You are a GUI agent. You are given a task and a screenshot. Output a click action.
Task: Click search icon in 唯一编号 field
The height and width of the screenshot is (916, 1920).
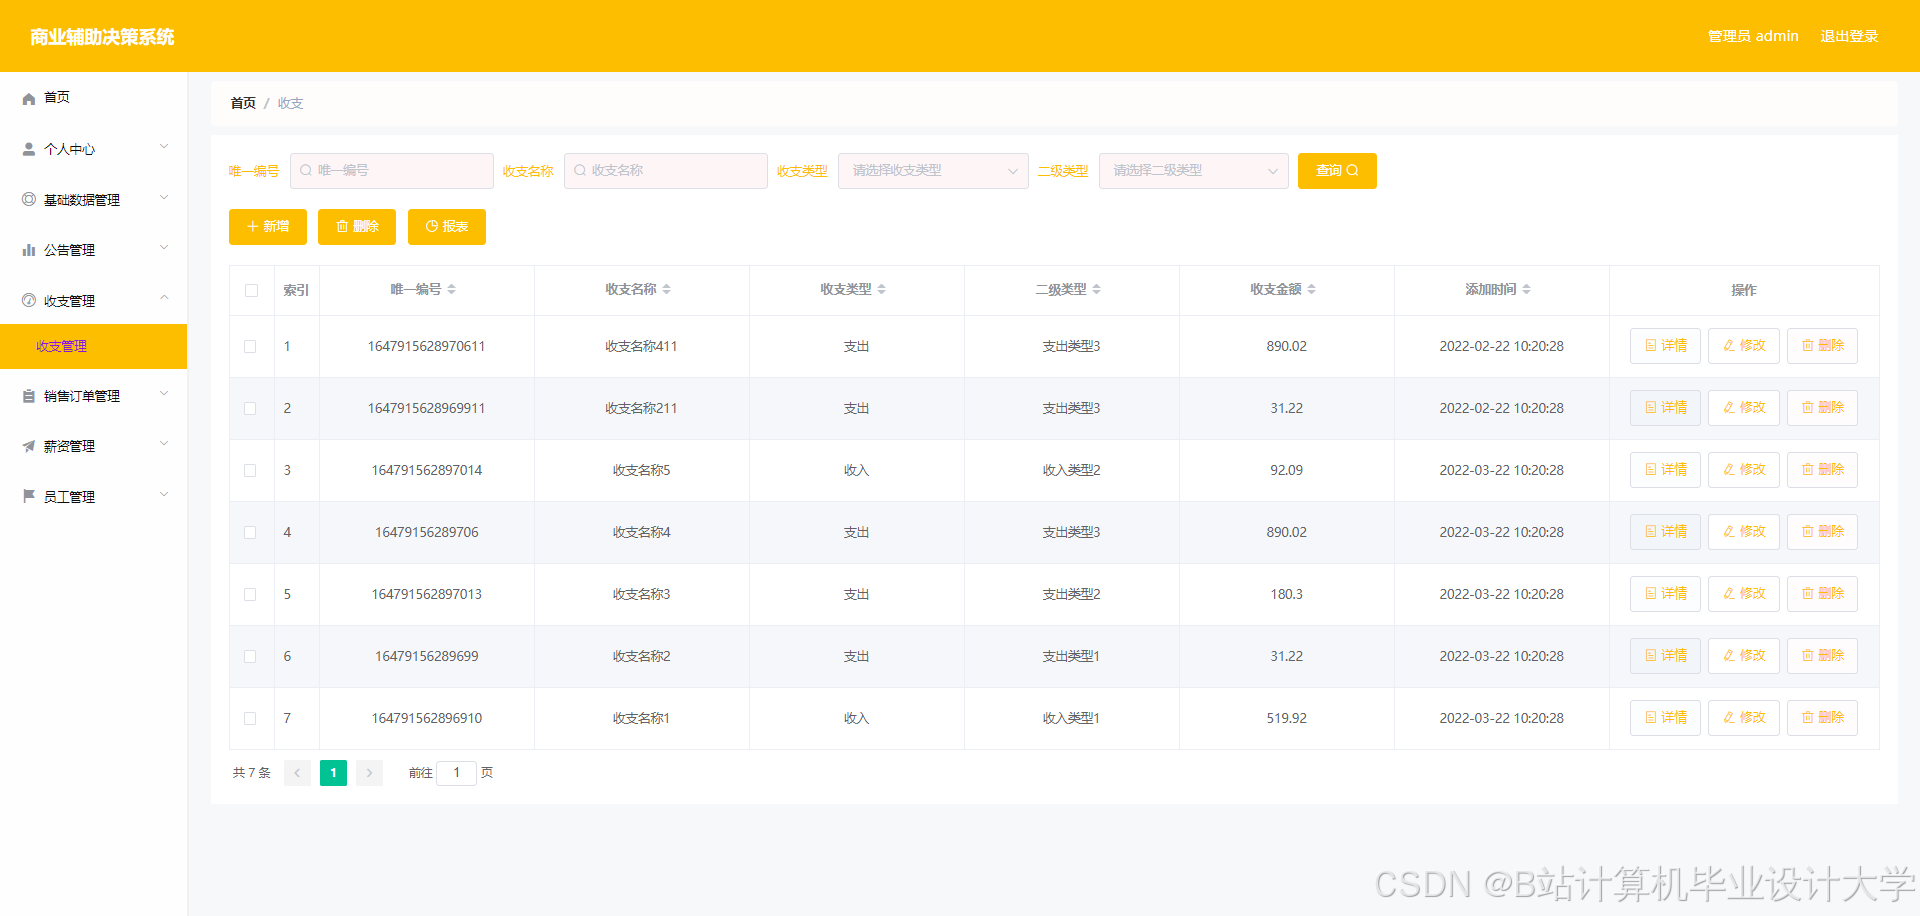306,170
